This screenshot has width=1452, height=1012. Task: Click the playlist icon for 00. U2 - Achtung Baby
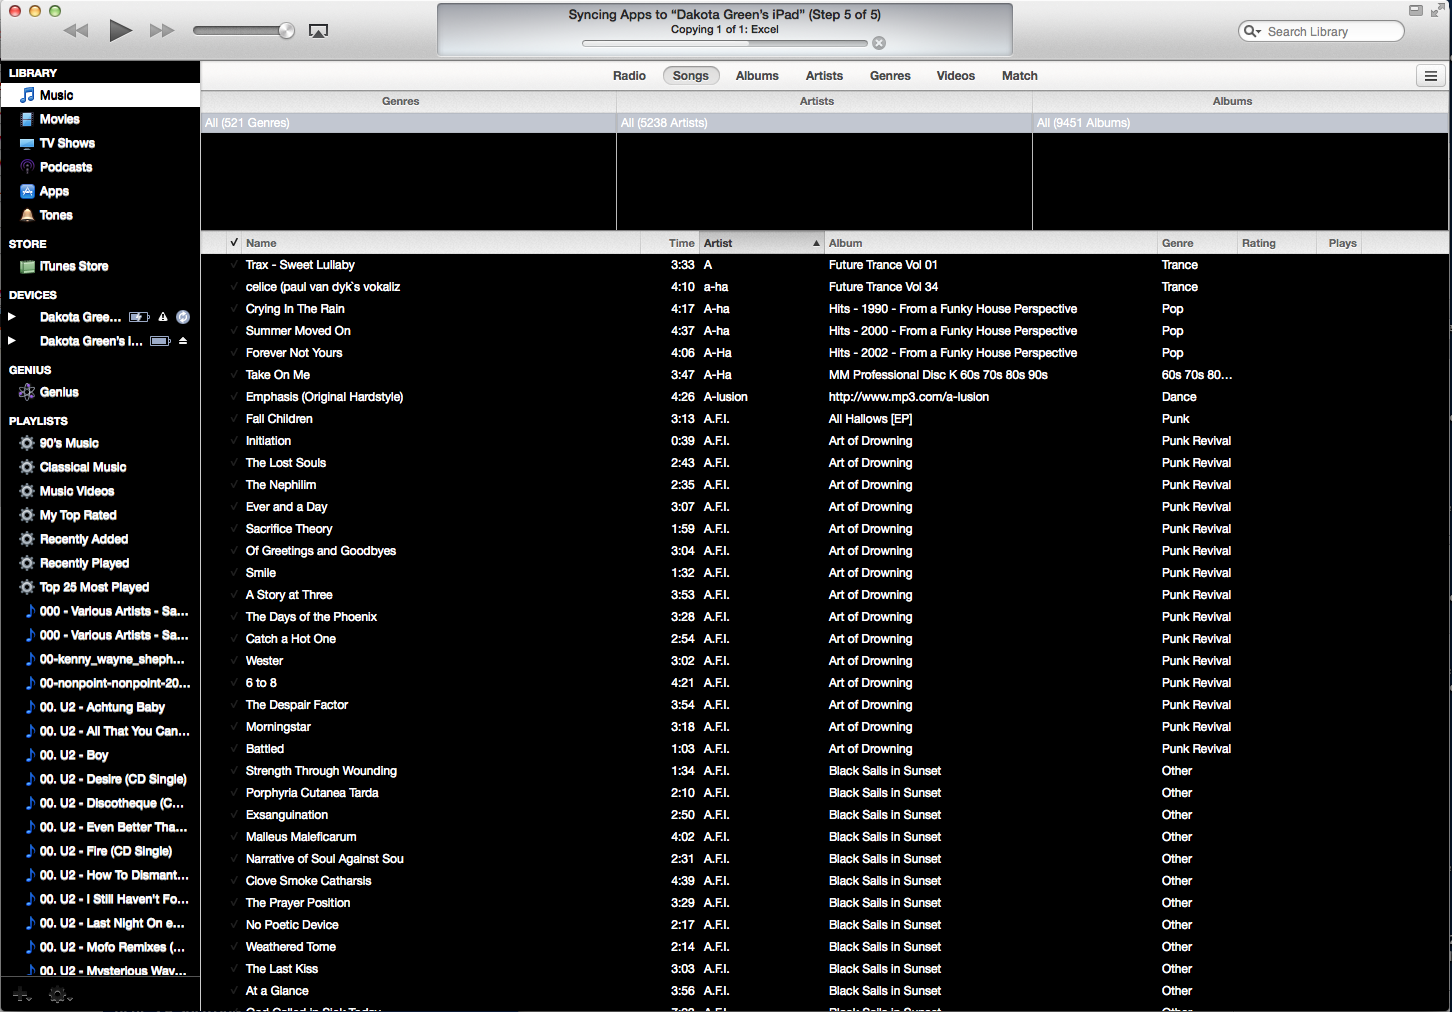click(30, 707)
